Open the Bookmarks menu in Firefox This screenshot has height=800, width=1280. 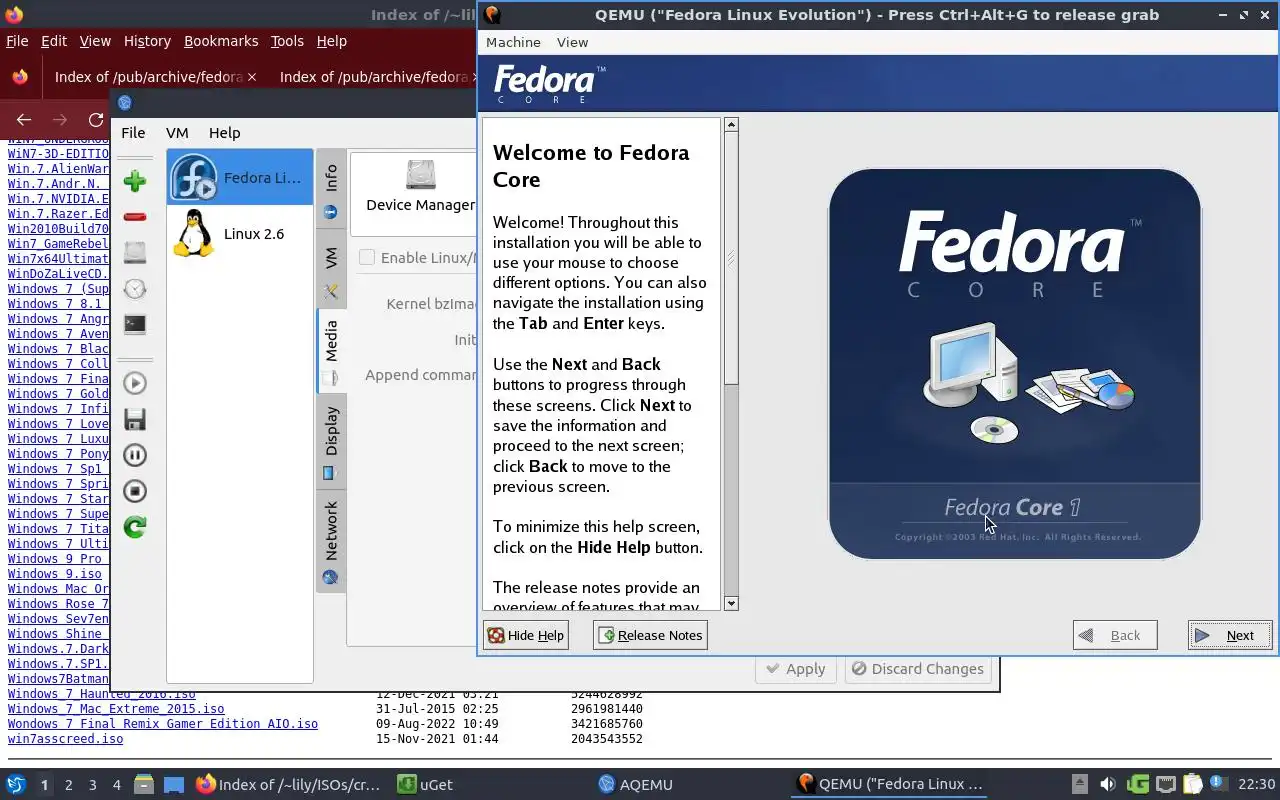tap(221, 41)
